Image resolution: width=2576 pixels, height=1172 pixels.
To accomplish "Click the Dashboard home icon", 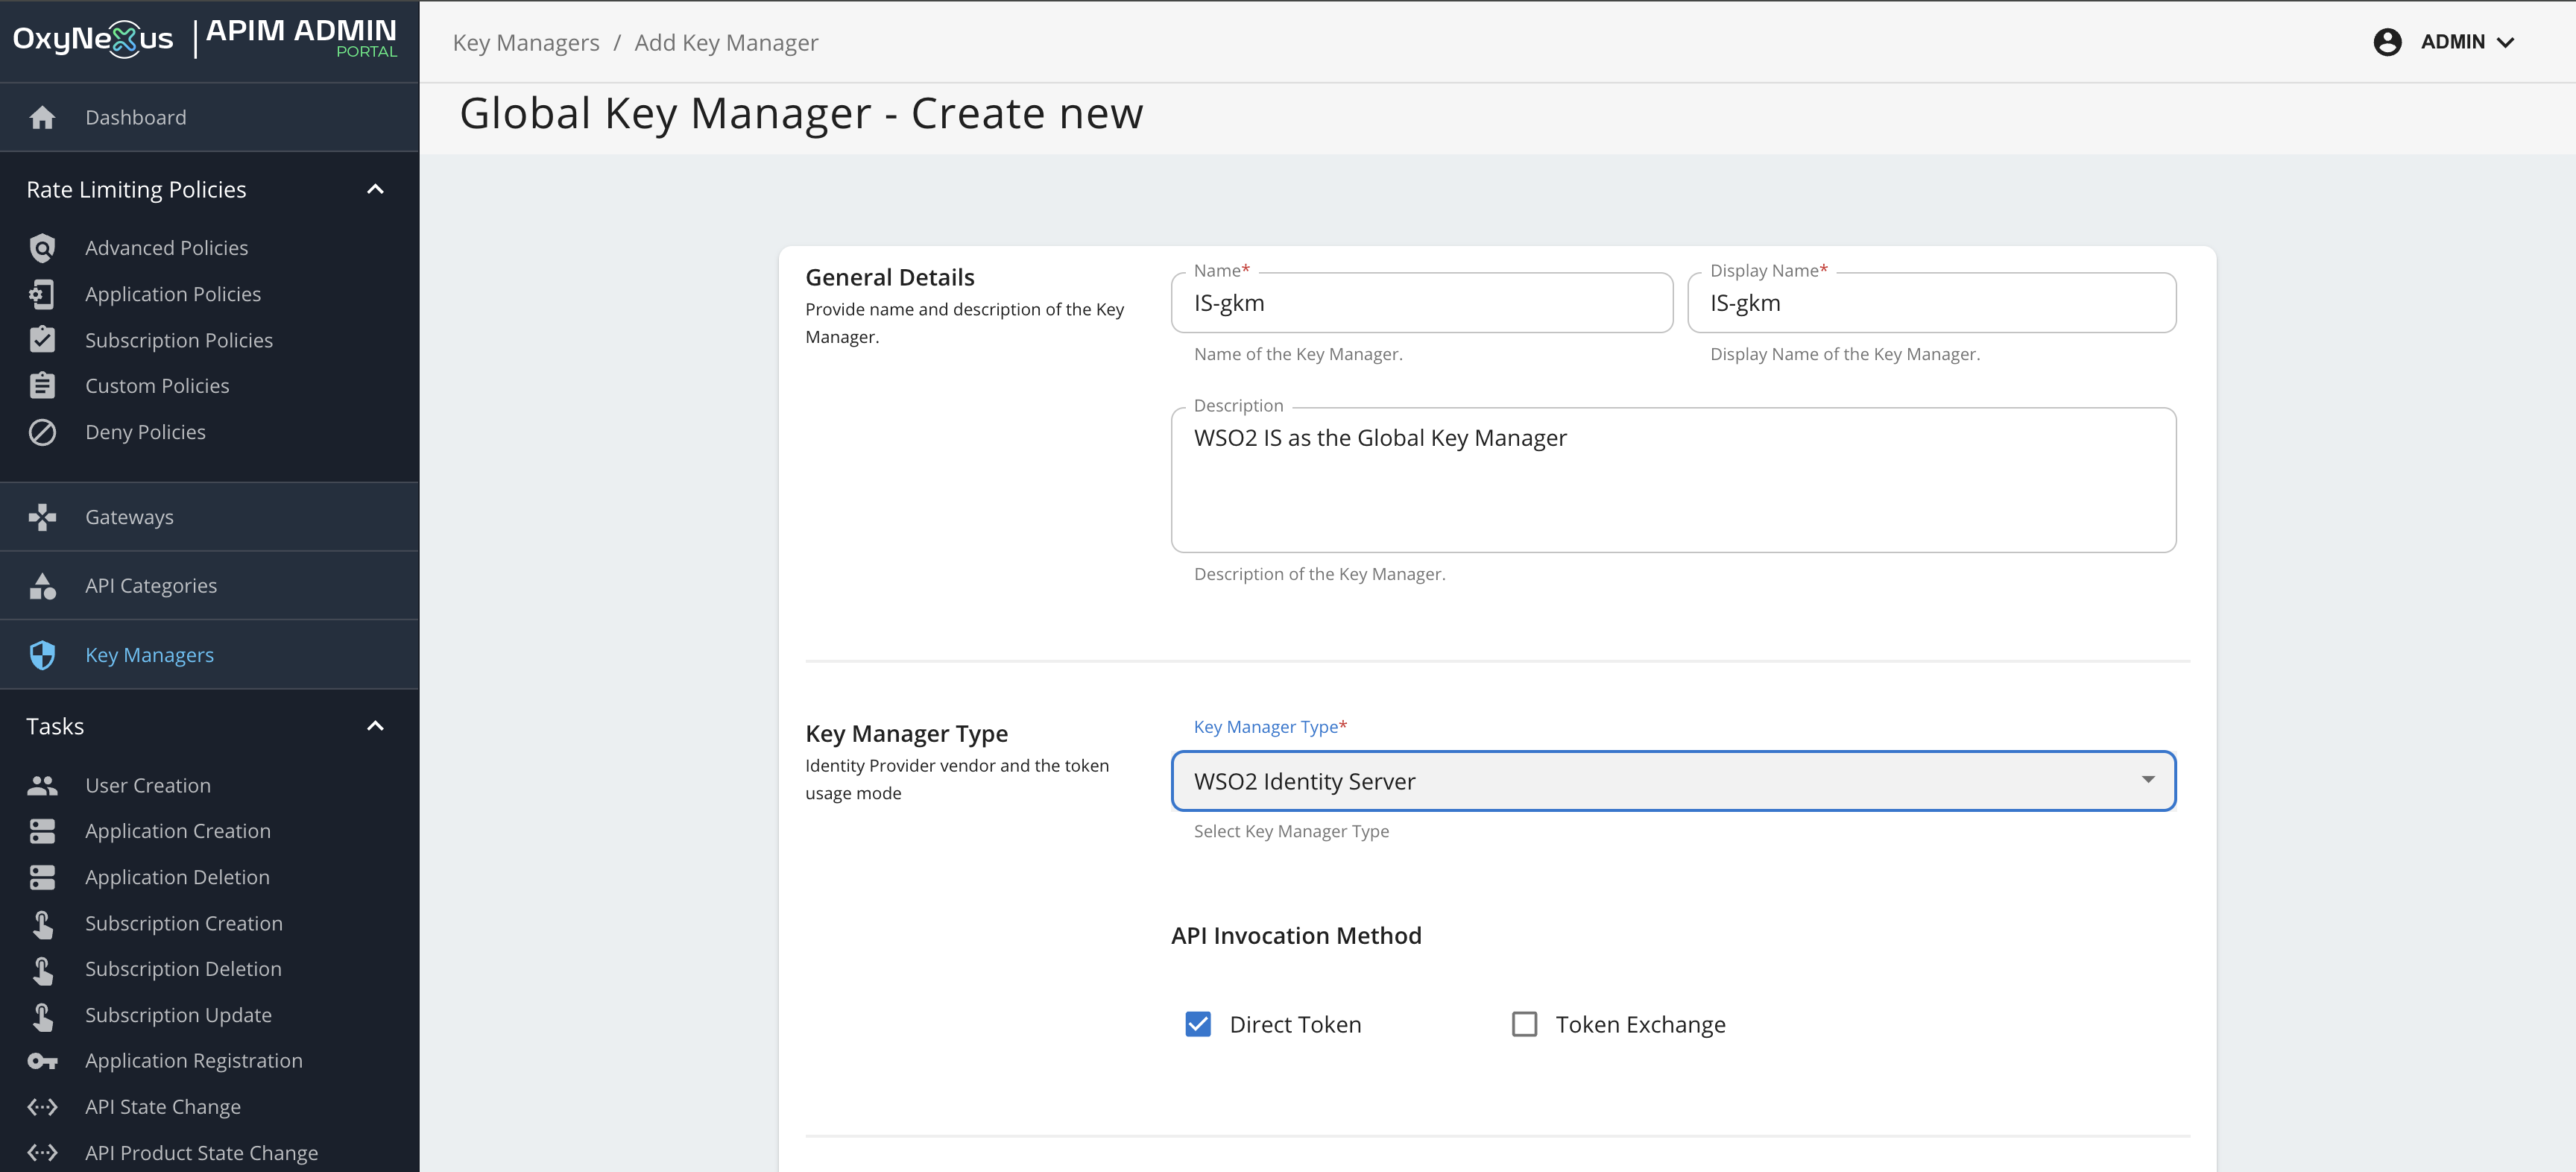I will point(42,118).
